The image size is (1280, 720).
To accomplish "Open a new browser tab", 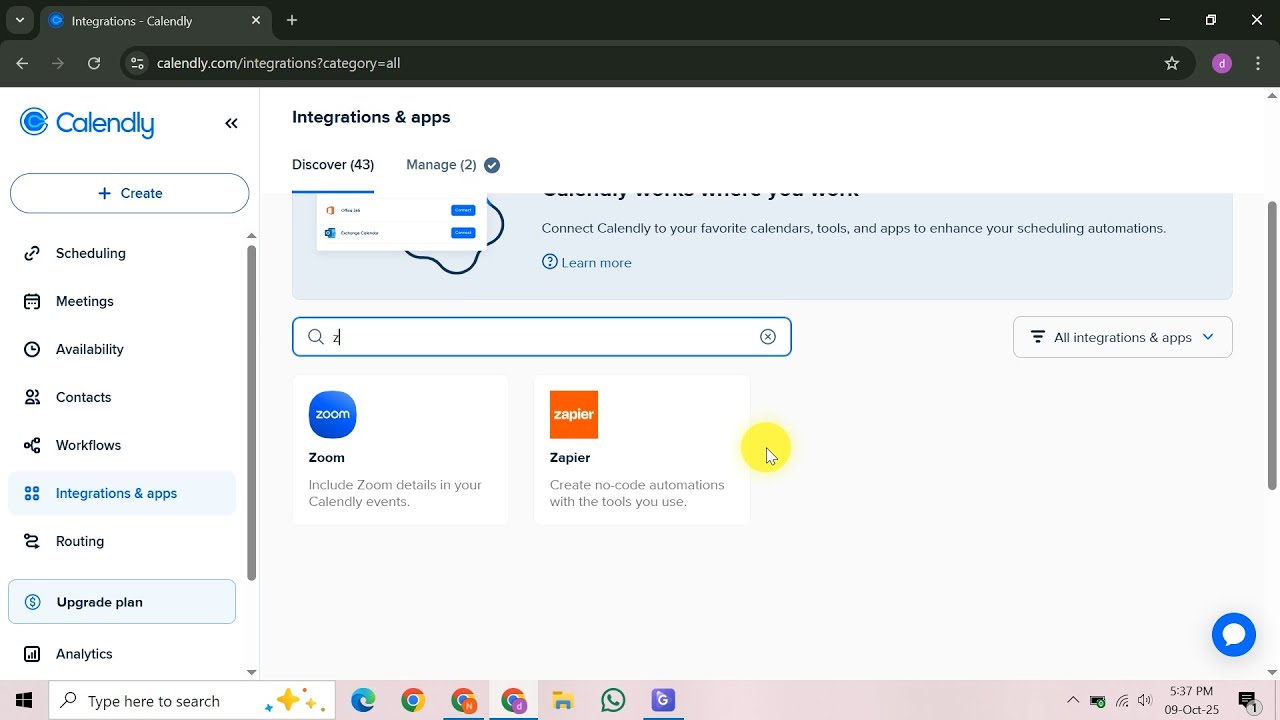I will click(x=292, y=20).
